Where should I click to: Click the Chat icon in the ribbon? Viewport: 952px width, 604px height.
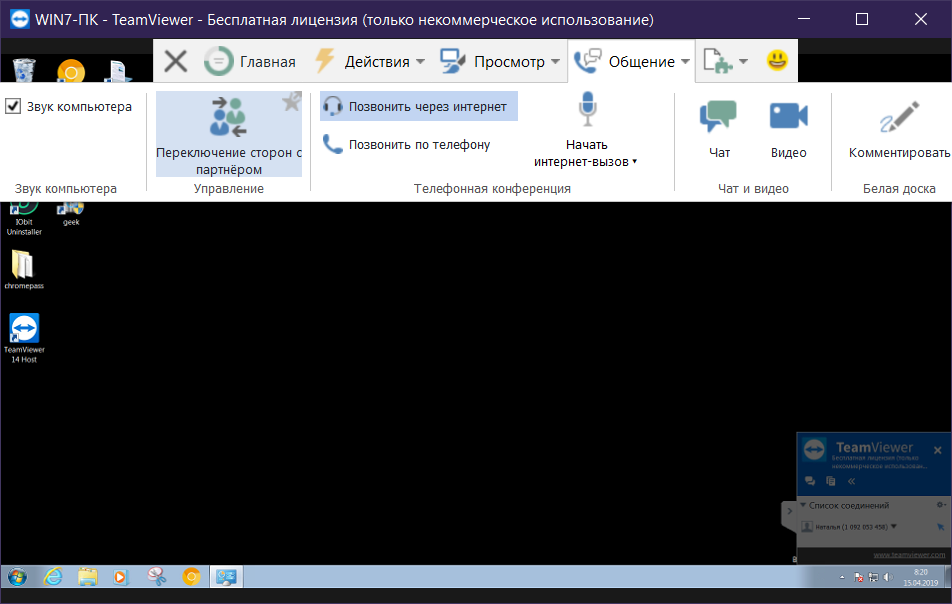pyautogui.click(x=718, y=117)
